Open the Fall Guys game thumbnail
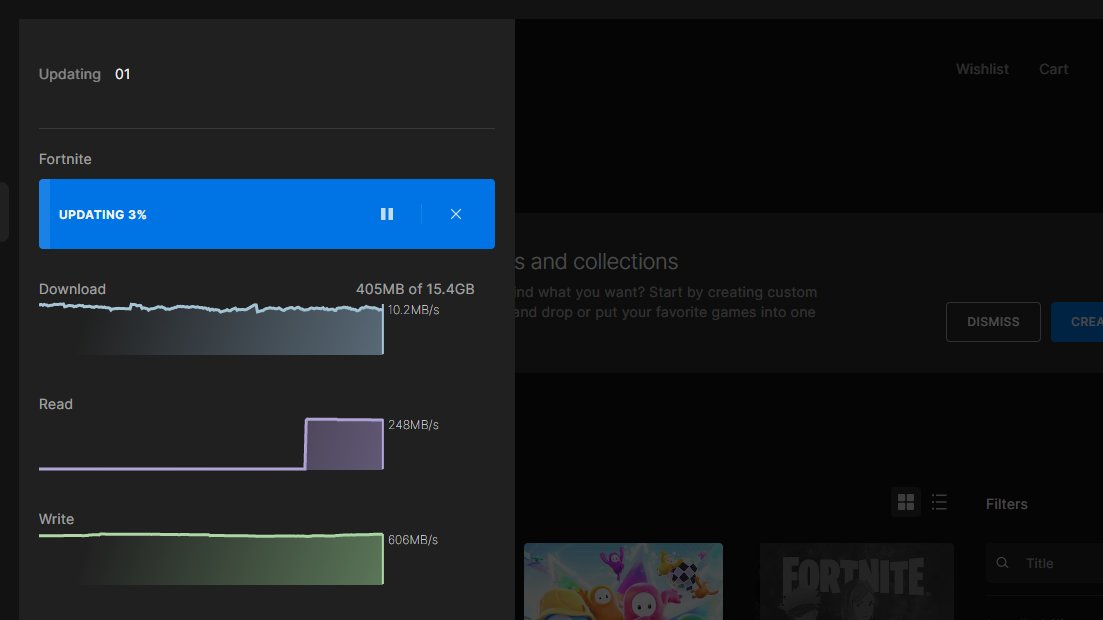The image size is (1103, 620). [623, 581]
